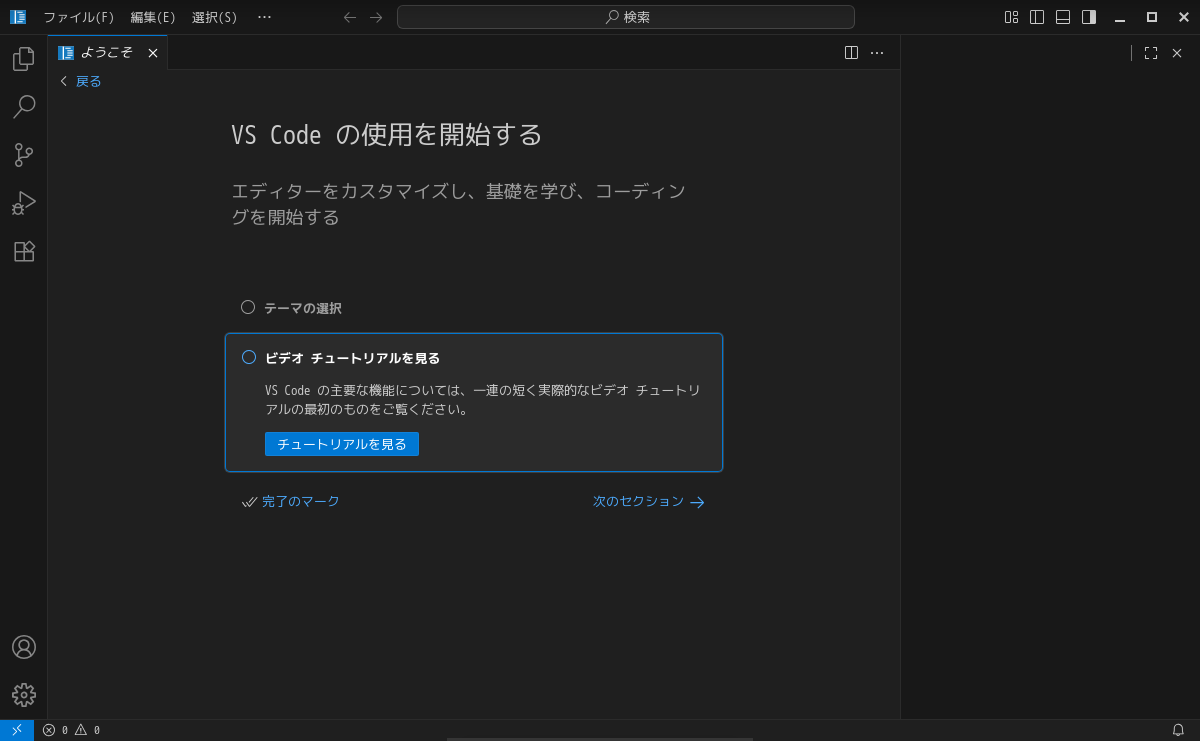Close the secondary side bar
This screenshot has height=741, width=1200.
[1177, 53]
